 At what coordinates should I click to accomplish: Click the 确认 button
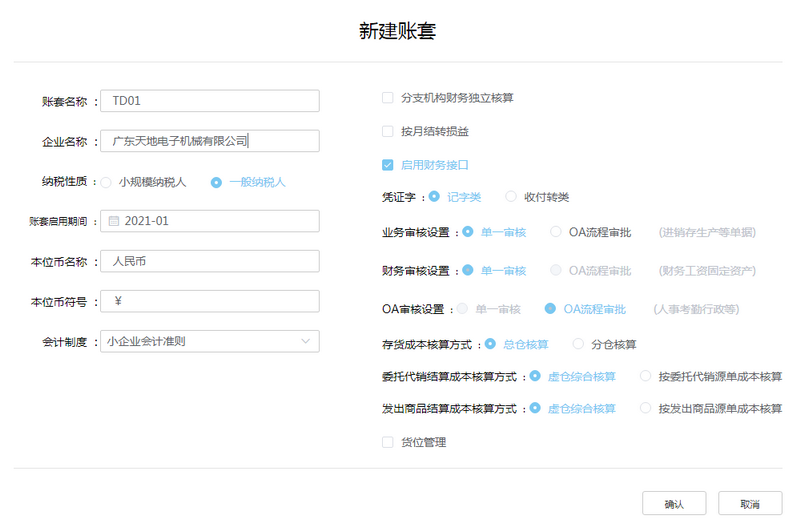click(674, 503)
